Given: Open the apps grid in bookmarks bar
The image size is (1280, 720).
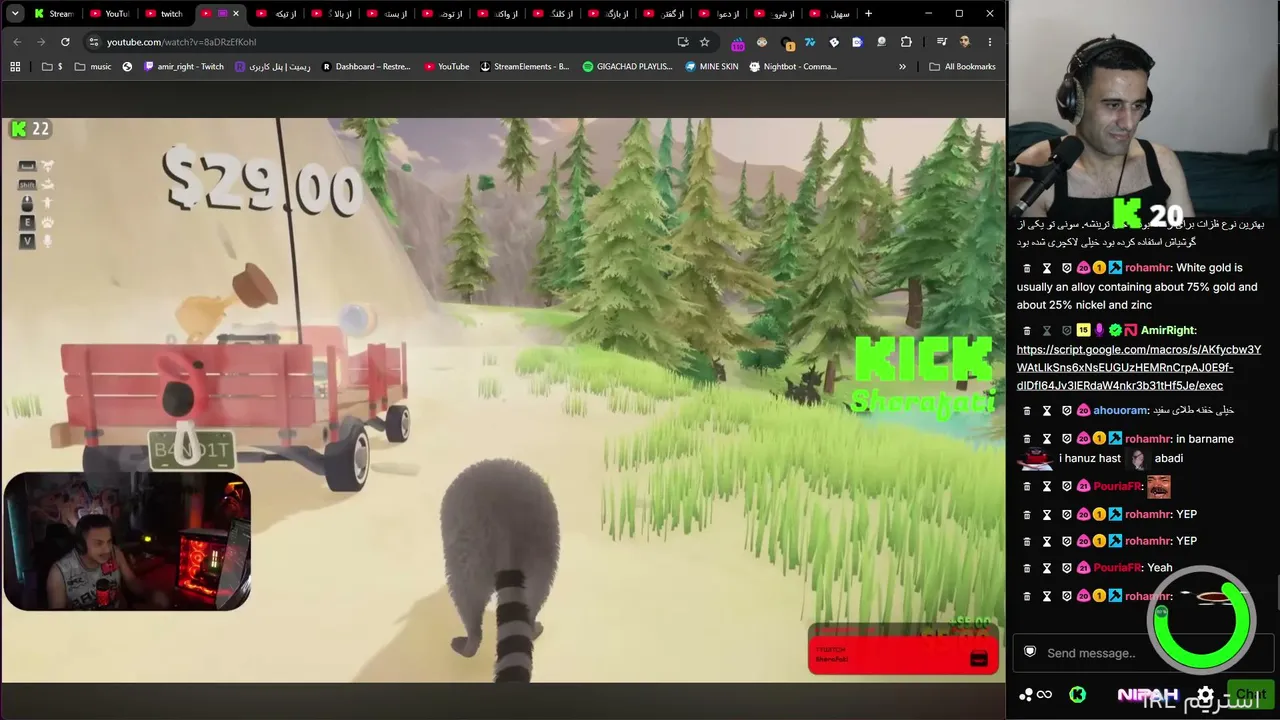Looking at the screenshot, I should [x=15, y=67].
